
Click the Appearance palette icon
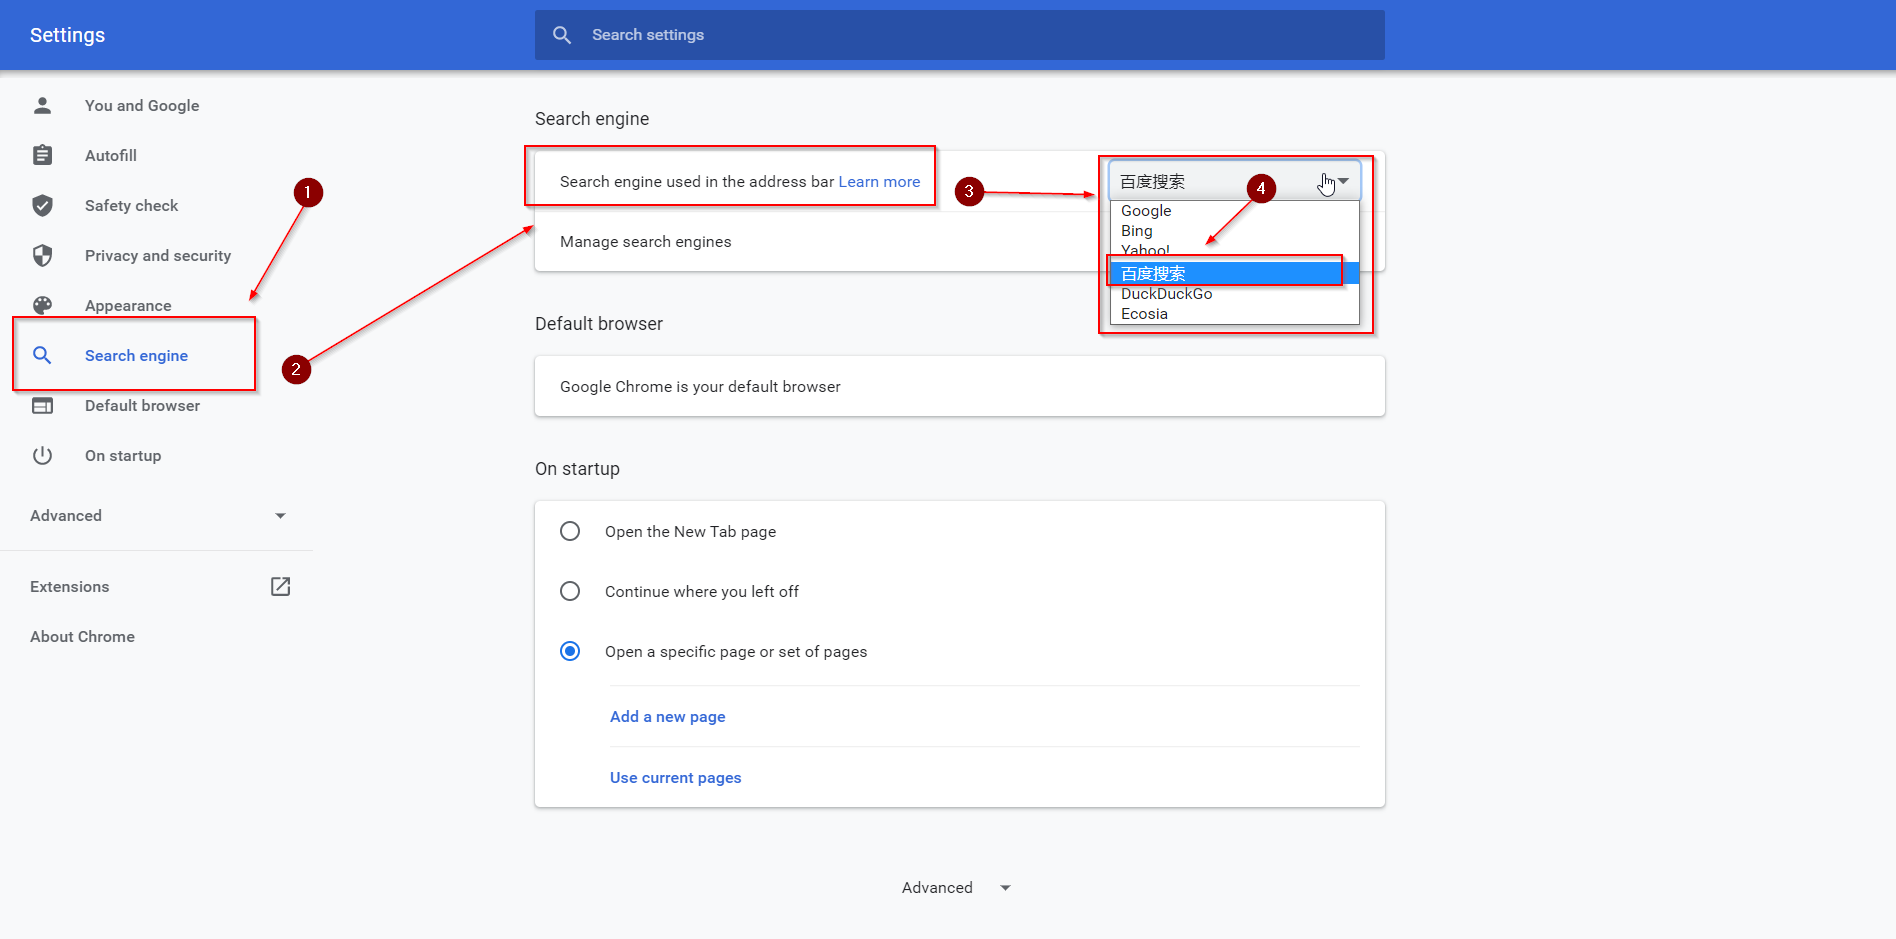(x=42, y=305)
